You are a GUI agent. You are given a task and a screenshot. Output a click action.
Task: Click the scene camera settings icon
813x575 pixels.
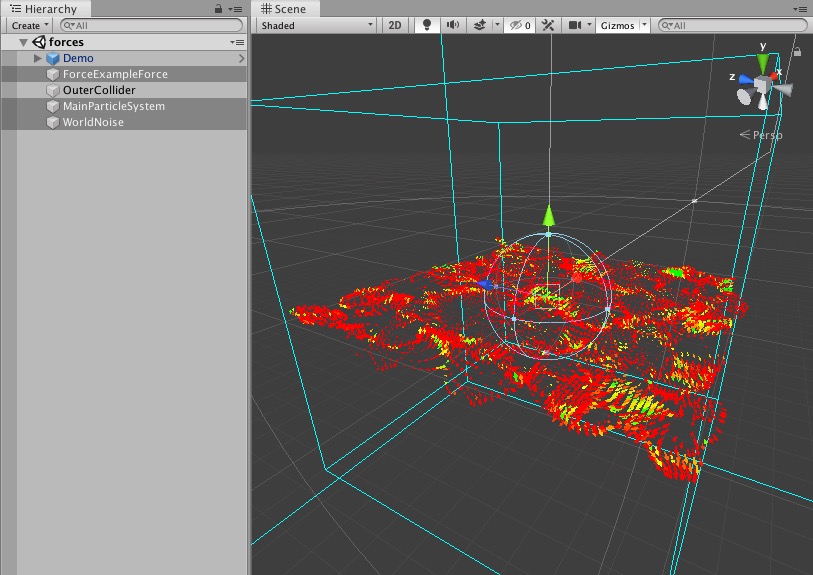[x=575, y=25]
